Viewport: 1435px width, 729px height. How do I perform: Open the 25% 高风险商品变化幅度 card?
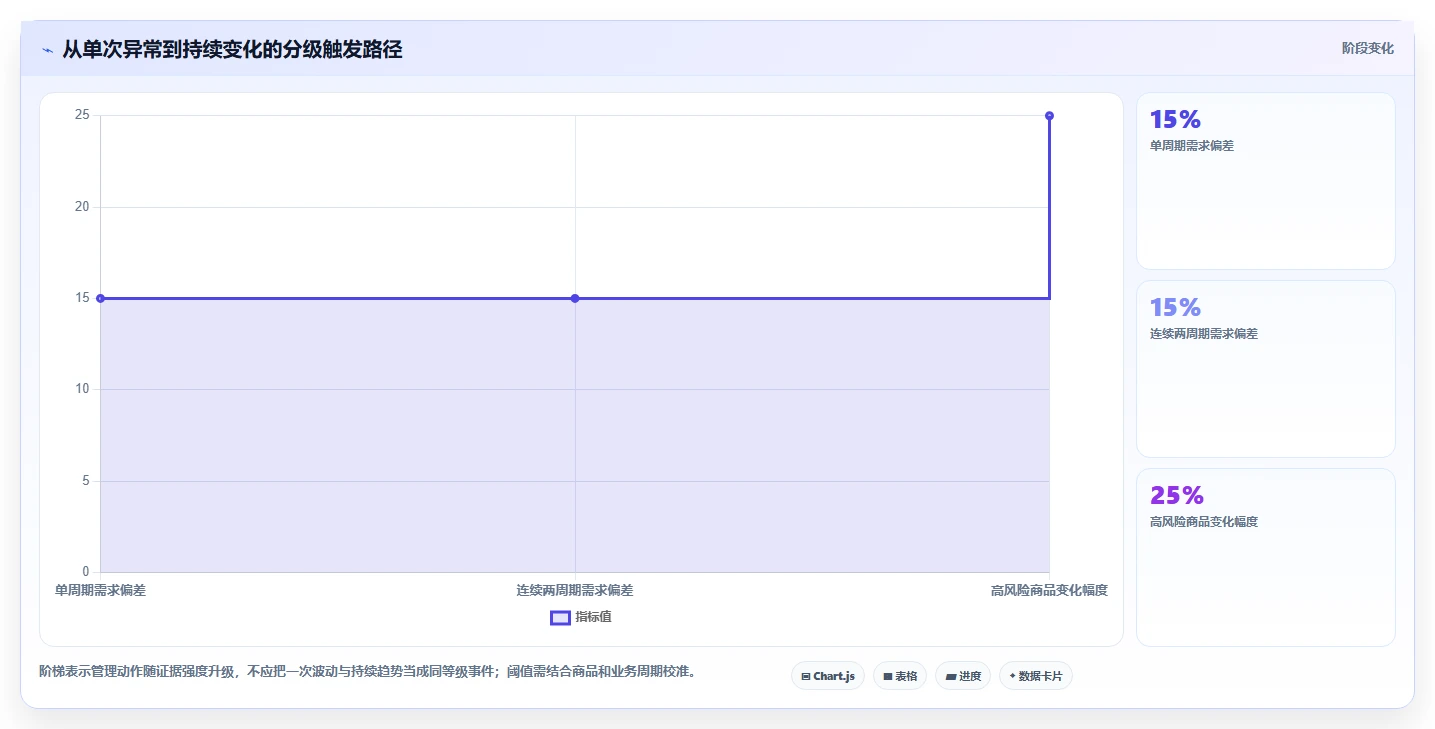pos(1265,557)
